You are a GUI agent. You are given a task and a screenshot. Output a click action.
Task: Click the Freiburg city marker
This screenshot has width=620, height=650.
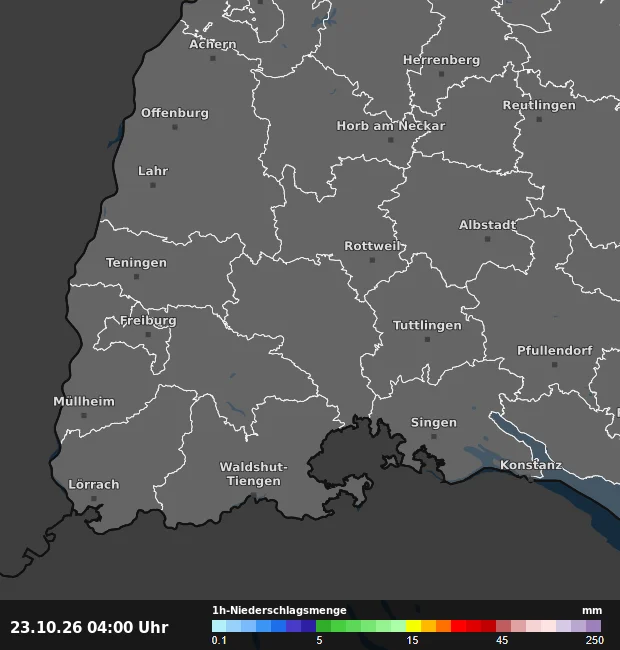148,335
